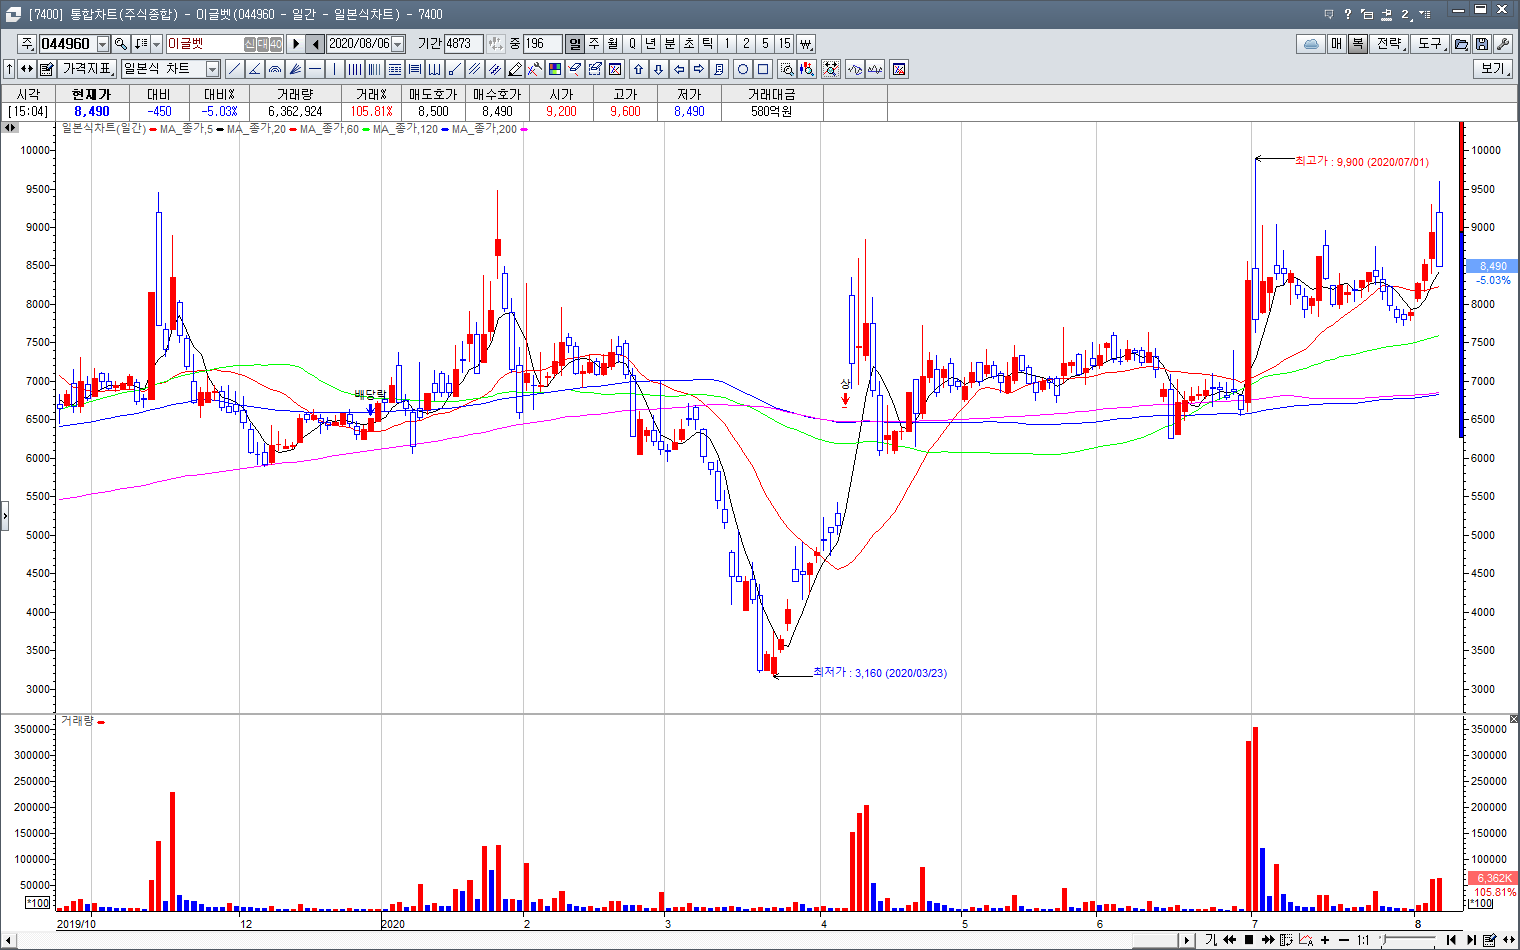The height and width of the screenshot is (950, 1520).
Task: Click the stock search magnifier icon
Action: click(121, 44)
